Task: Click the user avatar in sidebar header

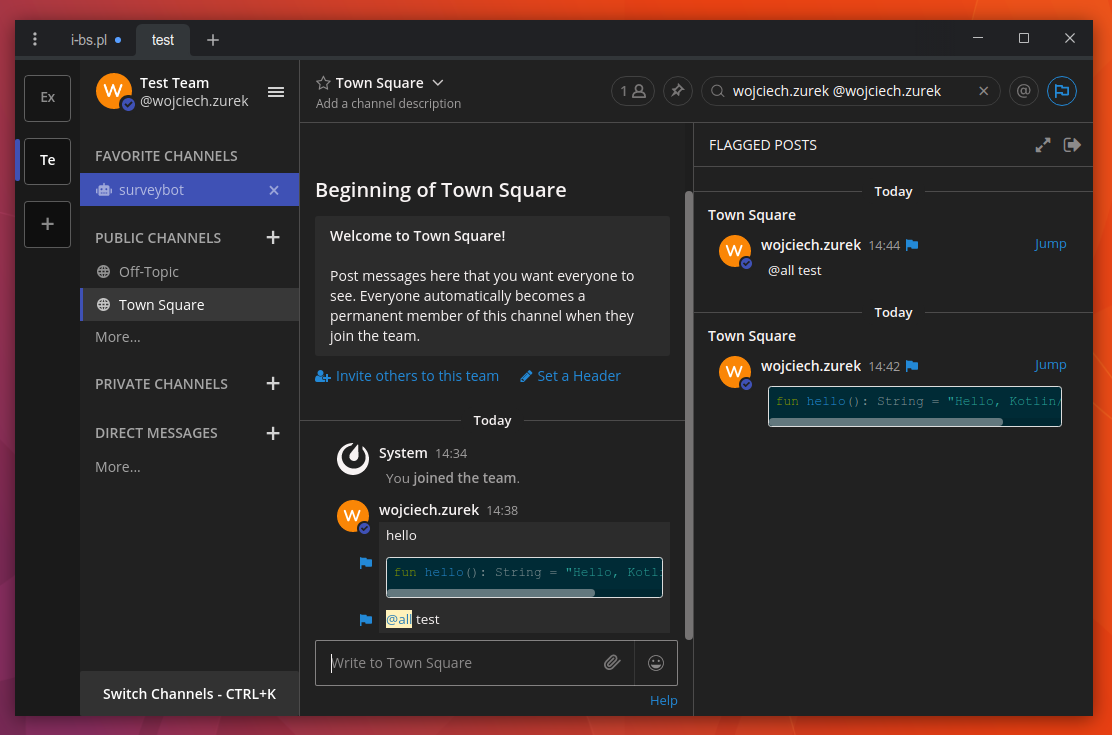Action: (114, 92)
